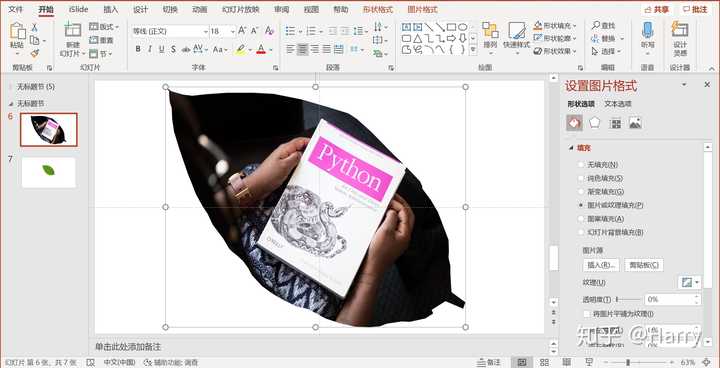Switch to Text Options (文本选项) tab

(x=618, y=104)
